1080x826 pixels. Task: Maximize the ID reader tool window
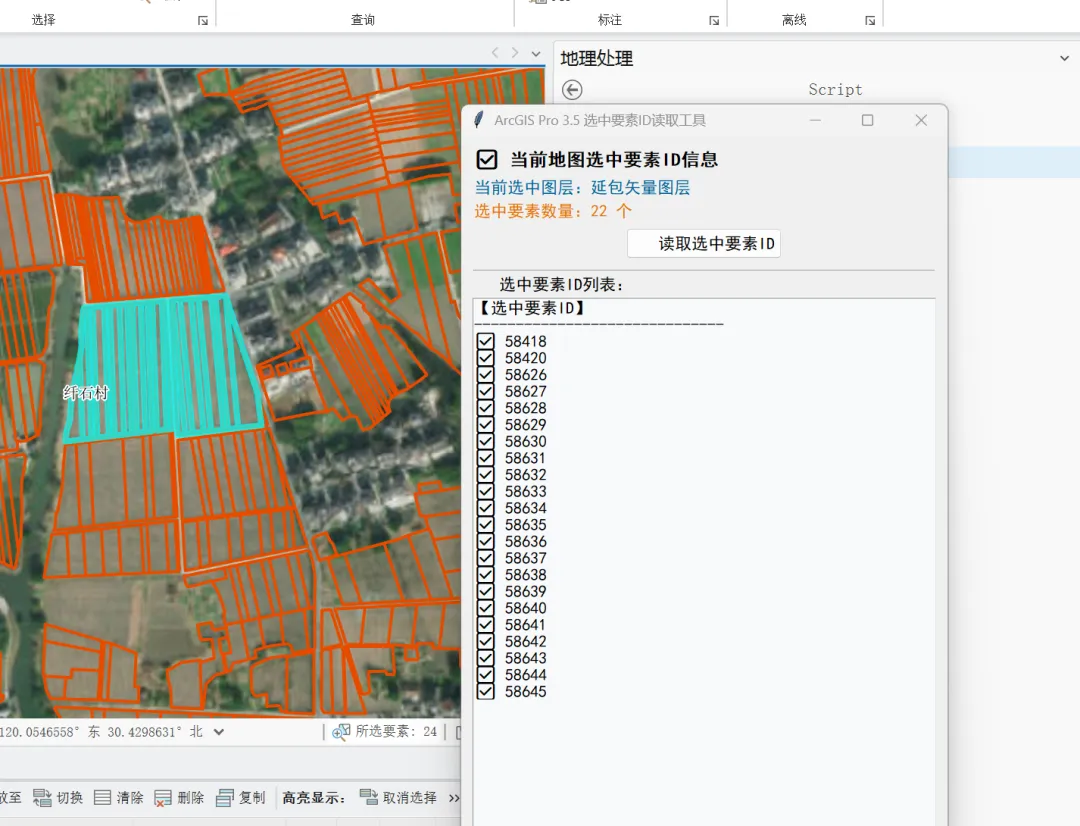pyautogui.click(x=867, y=120)
